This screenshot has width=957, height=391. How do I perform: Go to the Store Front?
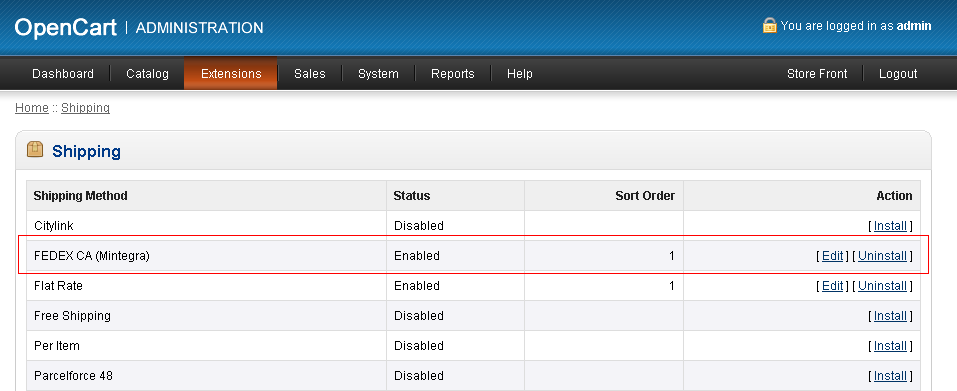coord(817,74)
